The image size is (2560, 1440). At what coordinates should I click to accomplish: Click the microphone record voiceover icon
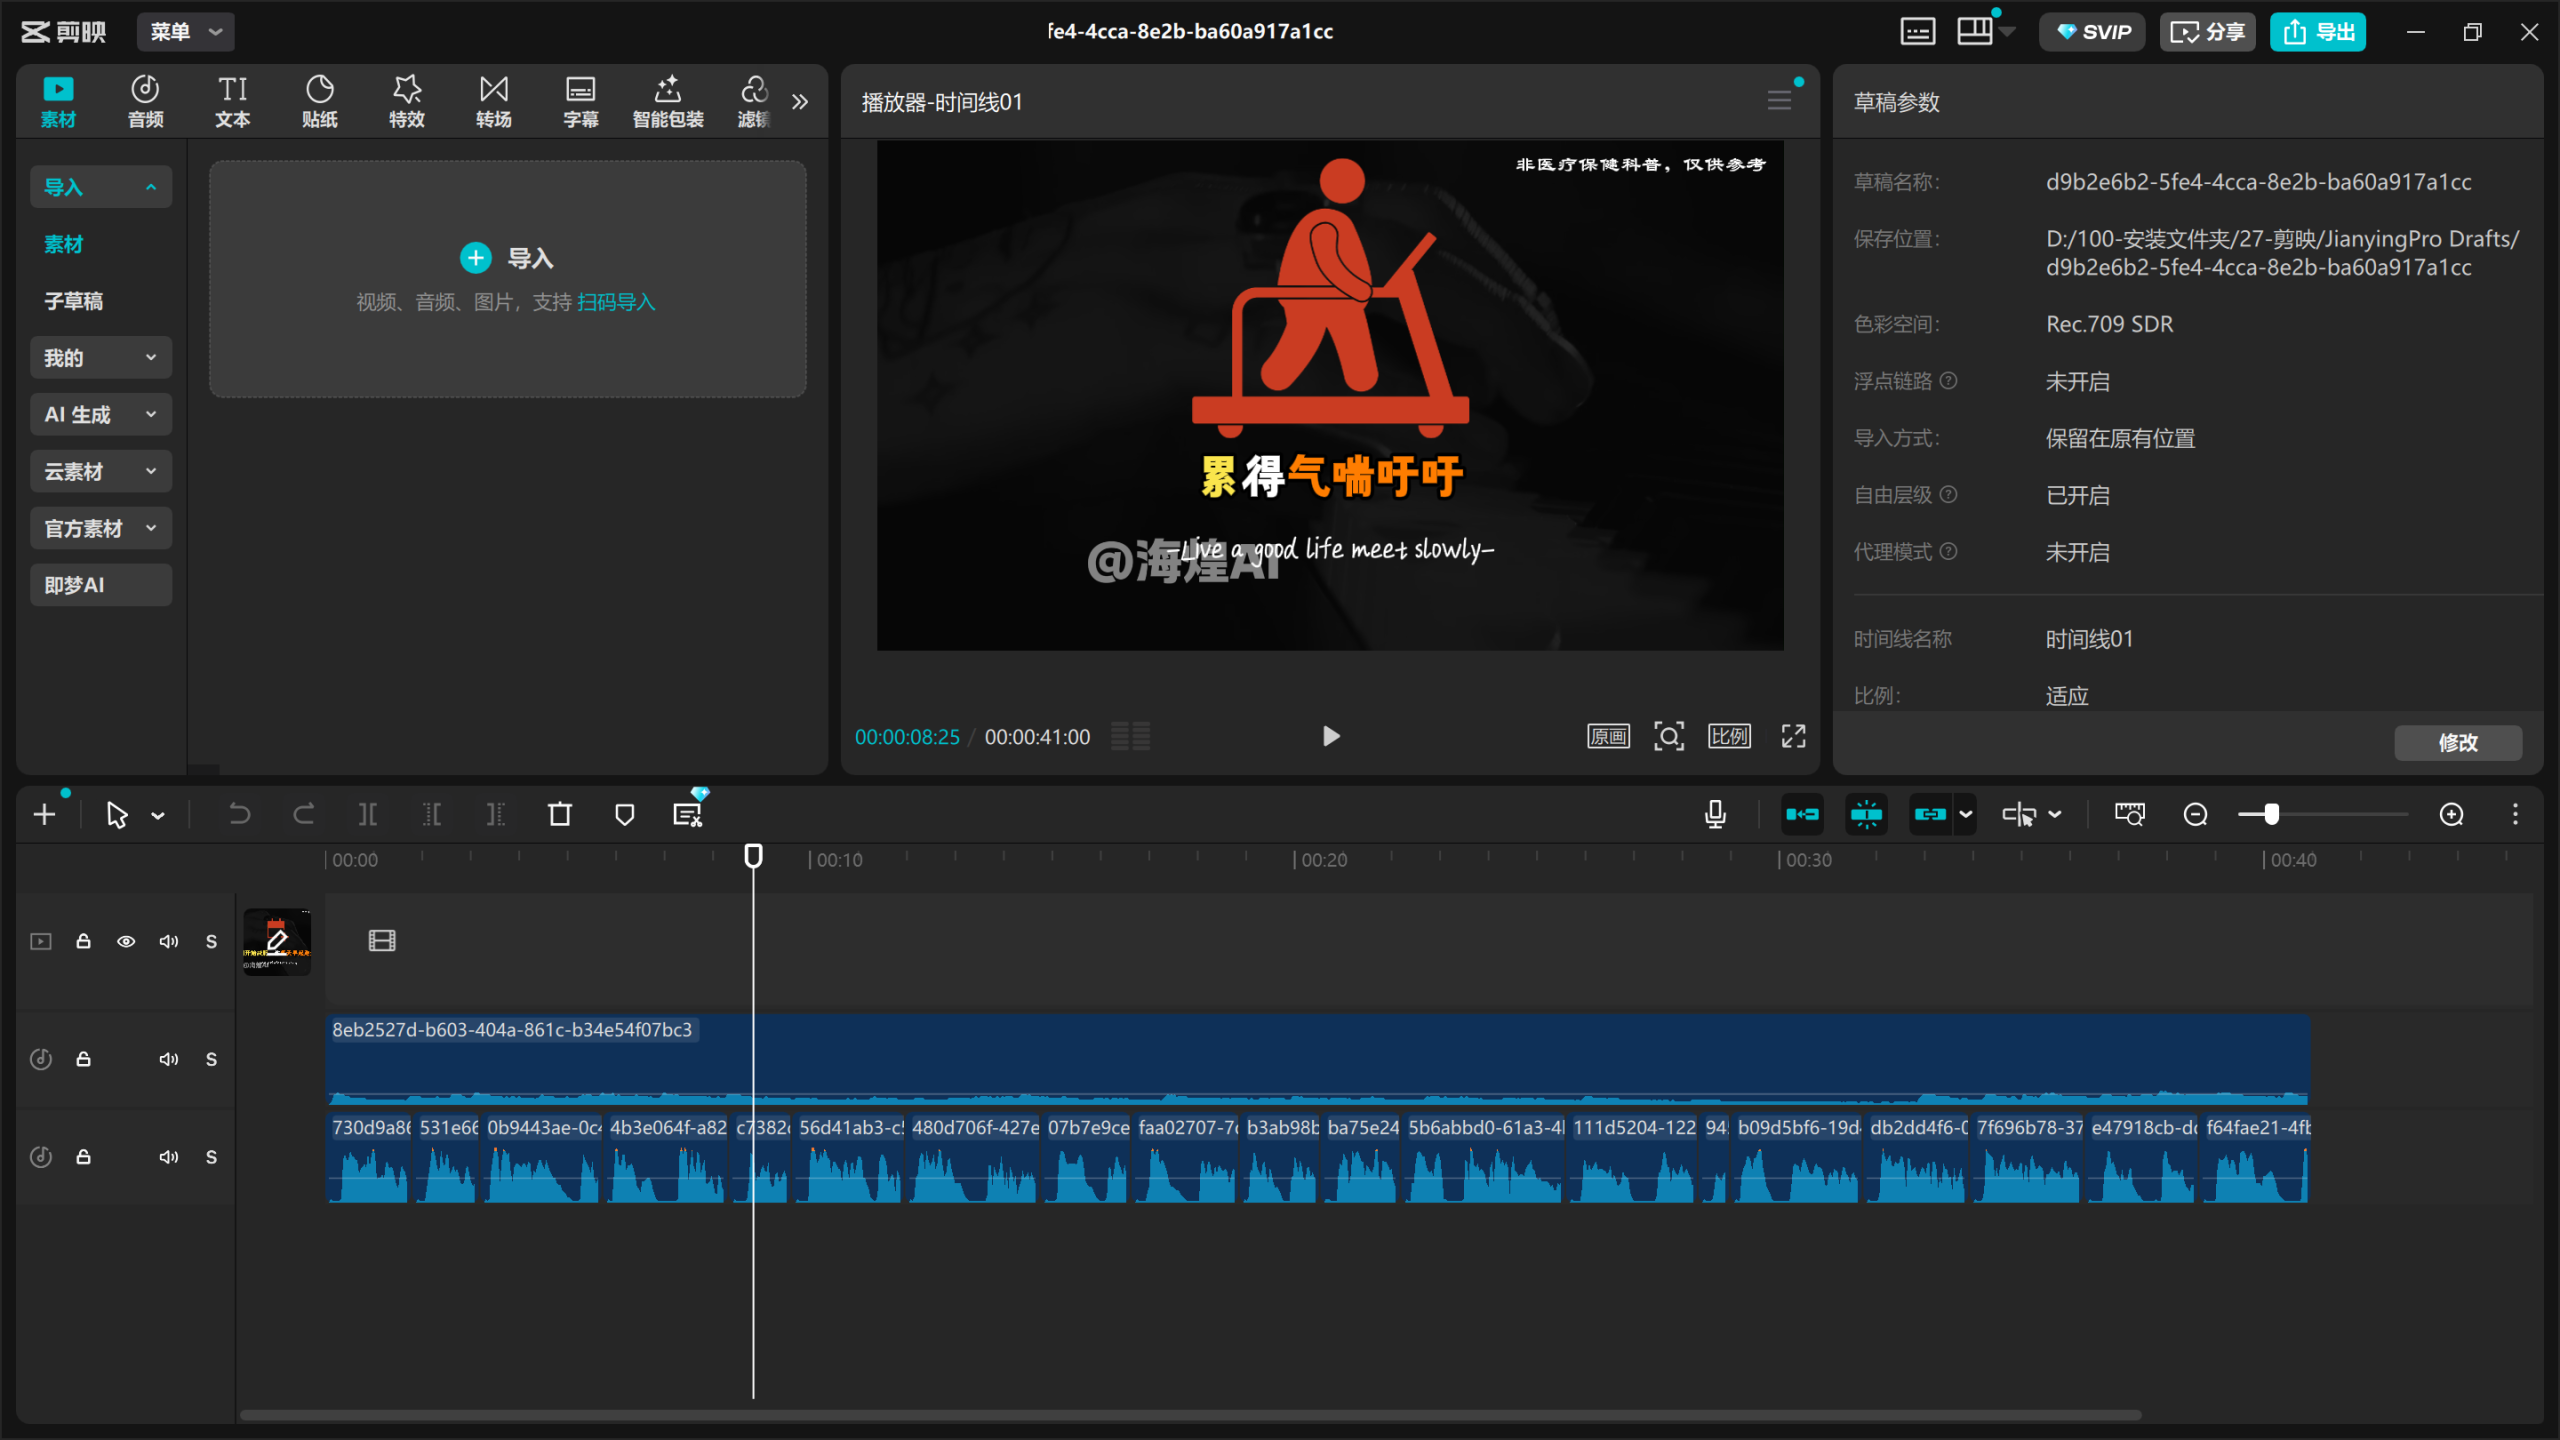(x=1715, y=815)
